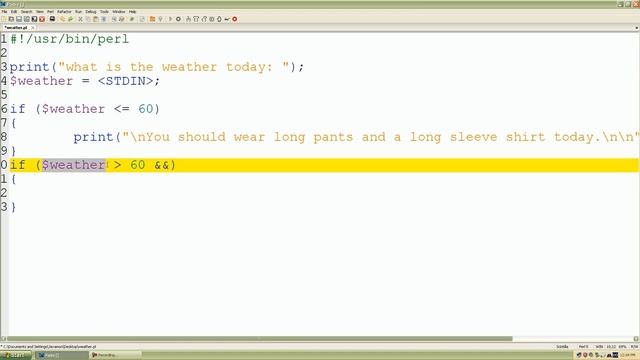Open the File menu
Viewport: 640px width, 360px height.
[x=4, y=12]
